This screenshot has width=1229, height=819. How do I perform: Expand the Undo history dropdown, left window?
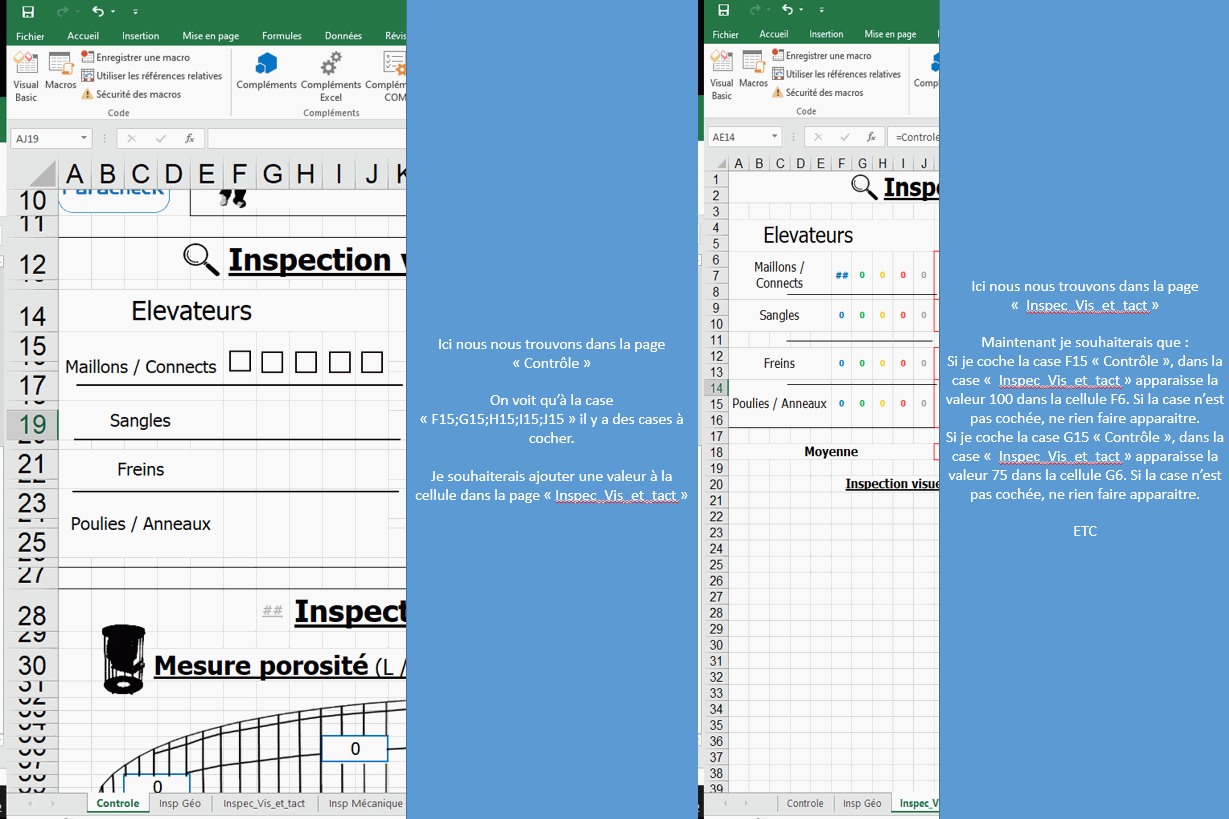pos(113,12)
